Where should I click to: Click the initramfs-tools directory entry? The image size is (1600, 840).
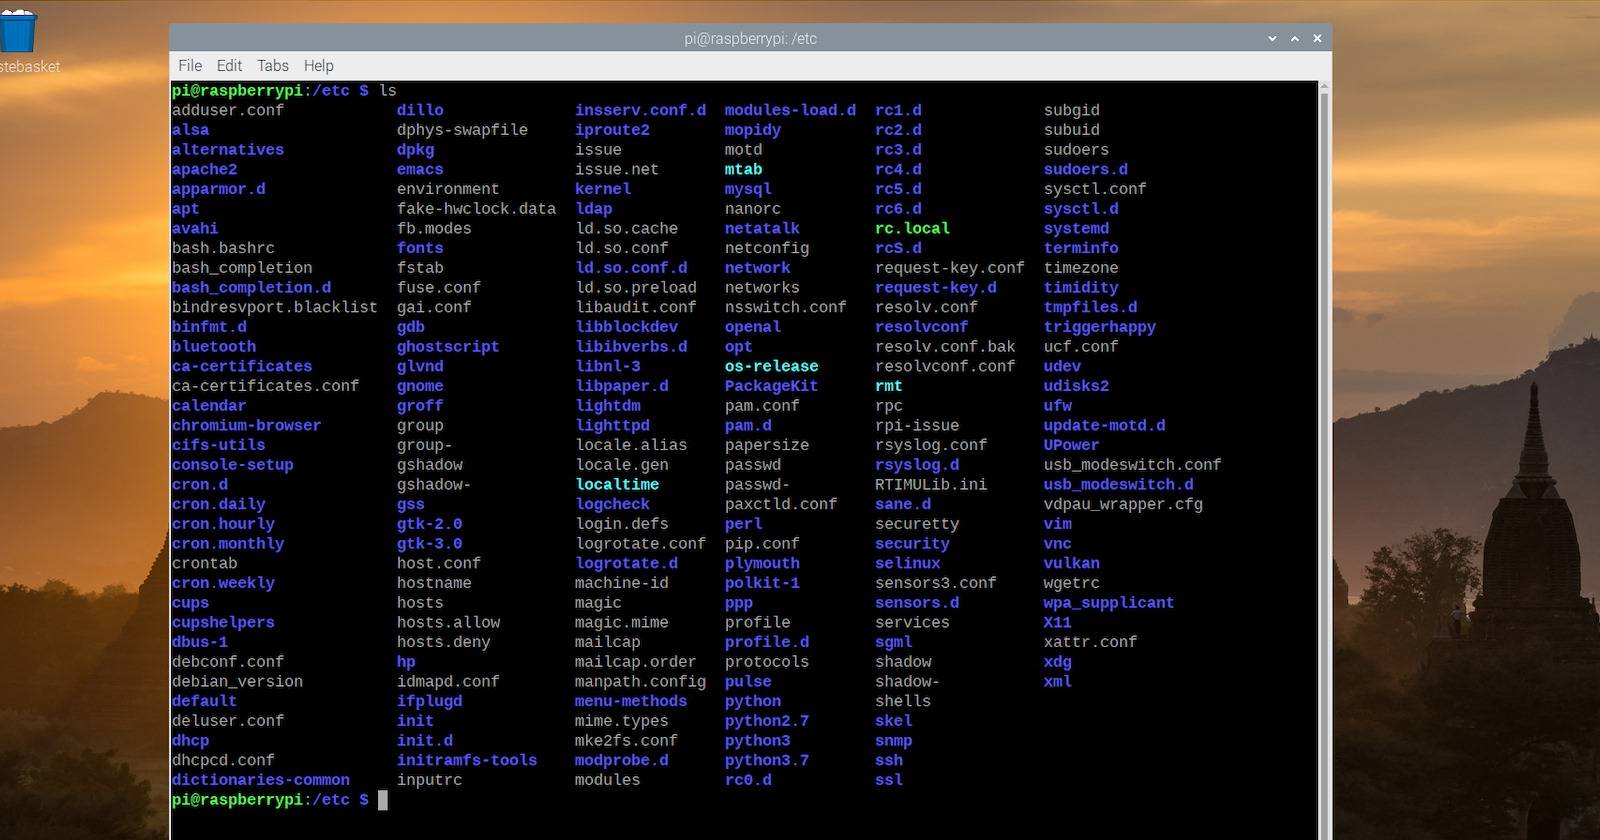point(466,761)
